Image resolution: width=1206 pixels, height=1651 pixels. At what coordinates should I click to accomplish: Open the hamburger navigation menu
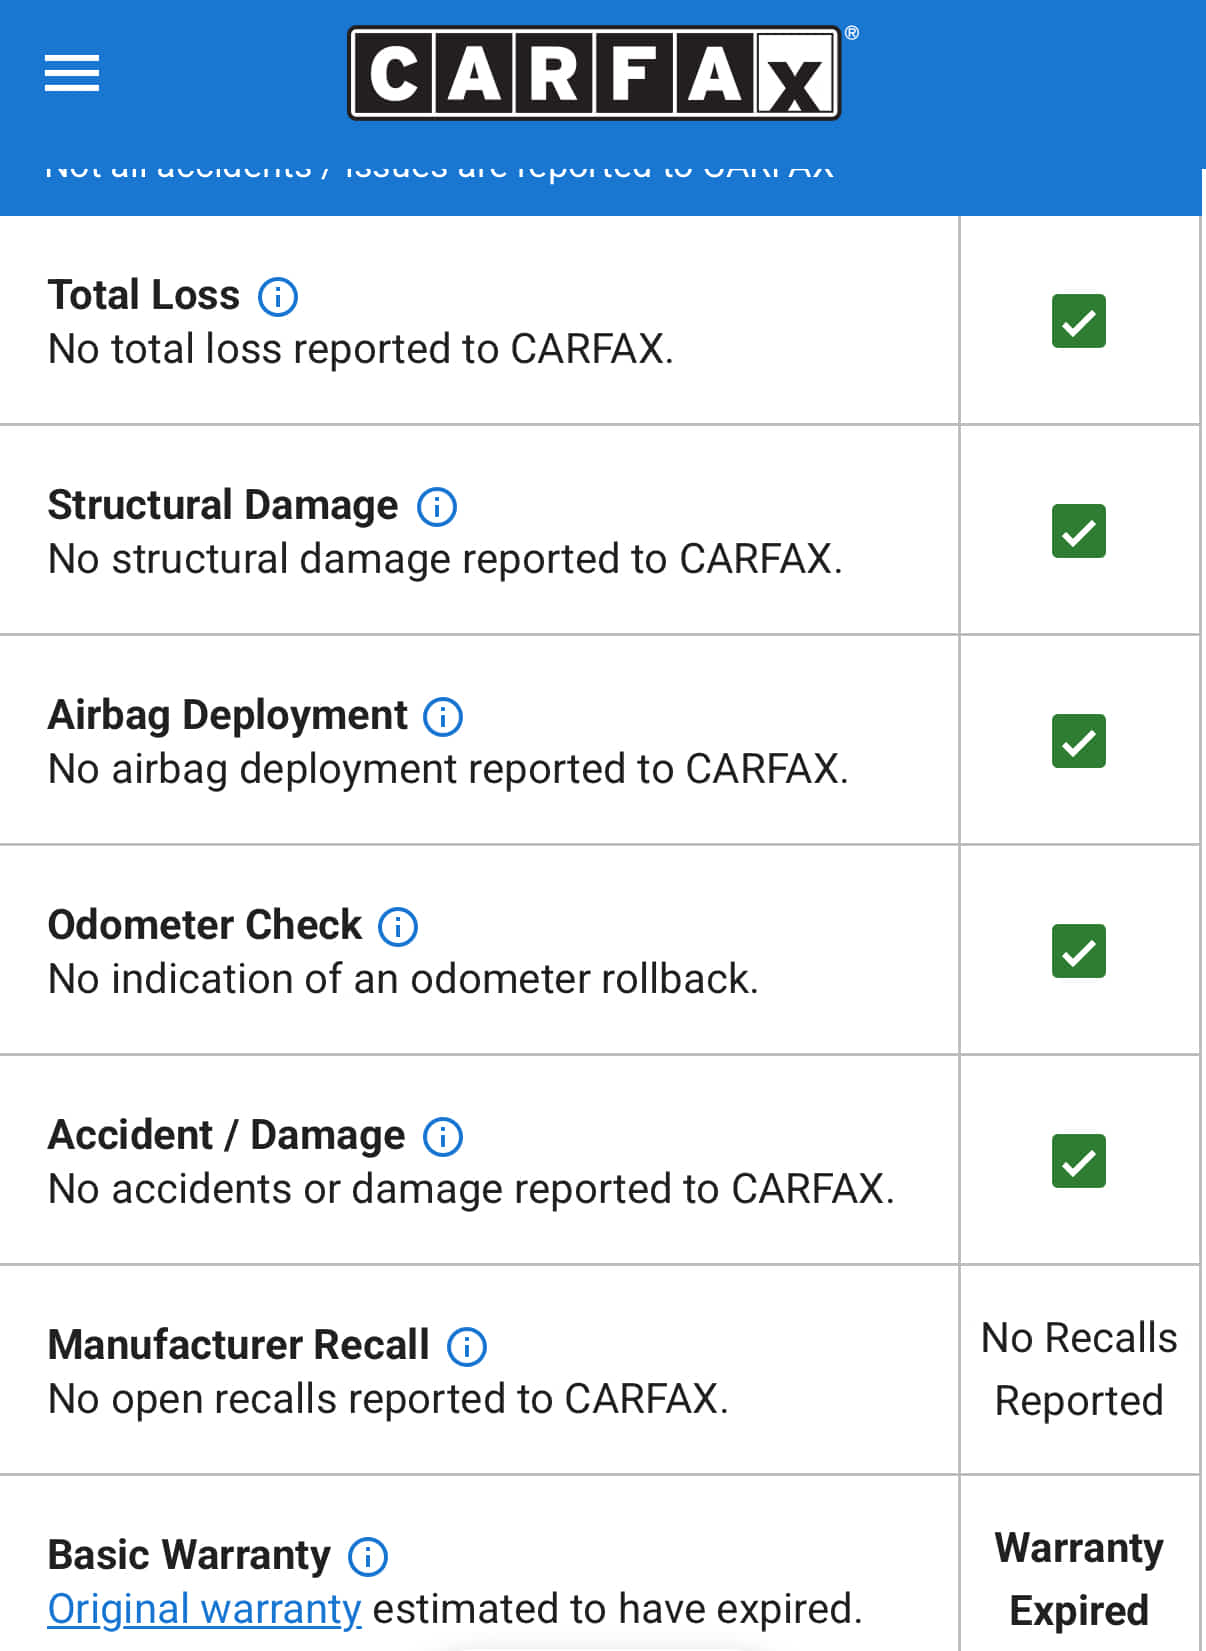click(x=72, y=73)
